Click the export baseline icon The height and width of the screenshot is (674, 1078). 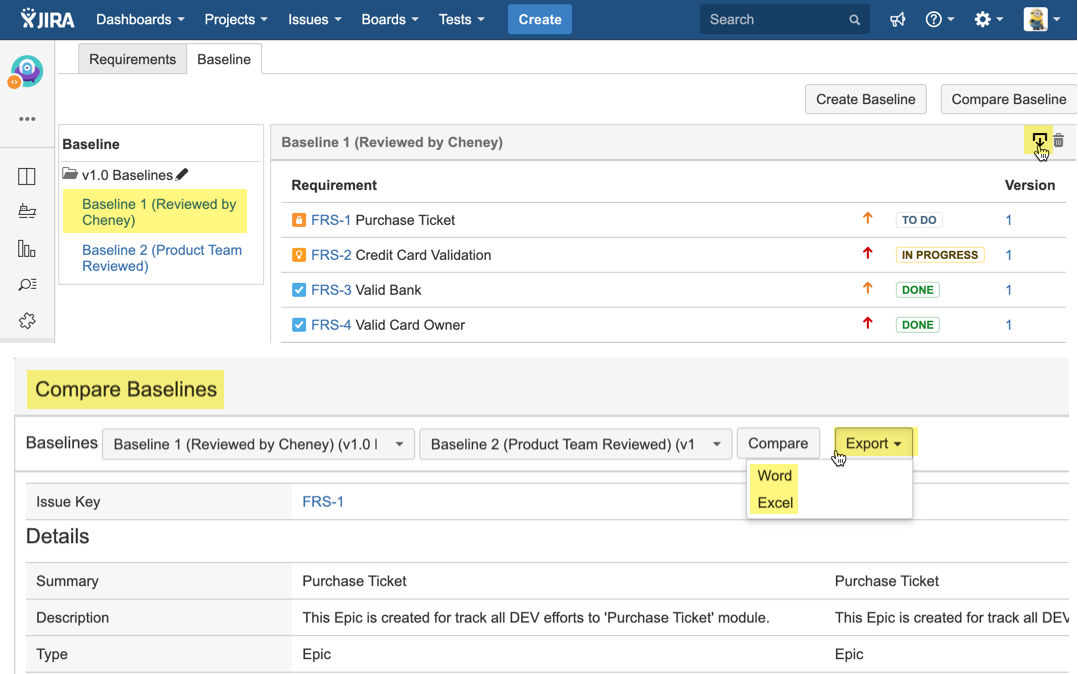1040,141
